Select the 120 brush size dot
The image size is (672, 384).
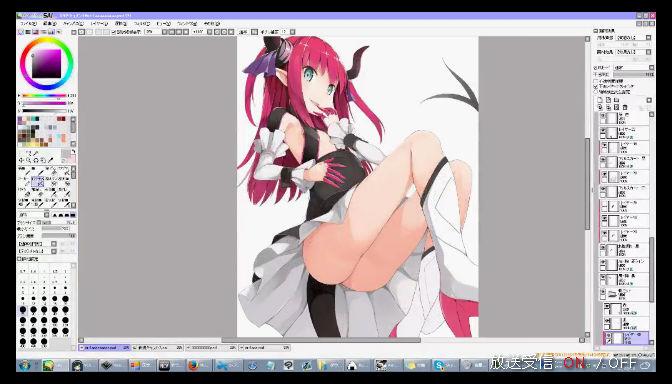click(65, 320)
